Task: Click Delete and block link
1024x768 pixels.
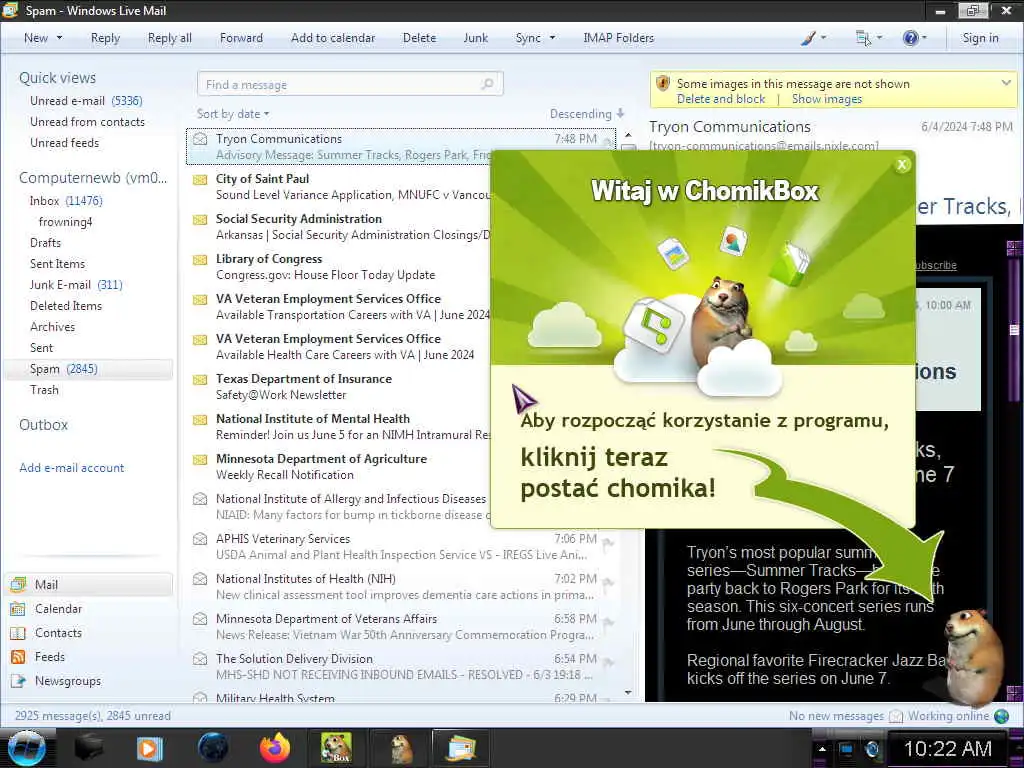Action: (x=720, y=99)
